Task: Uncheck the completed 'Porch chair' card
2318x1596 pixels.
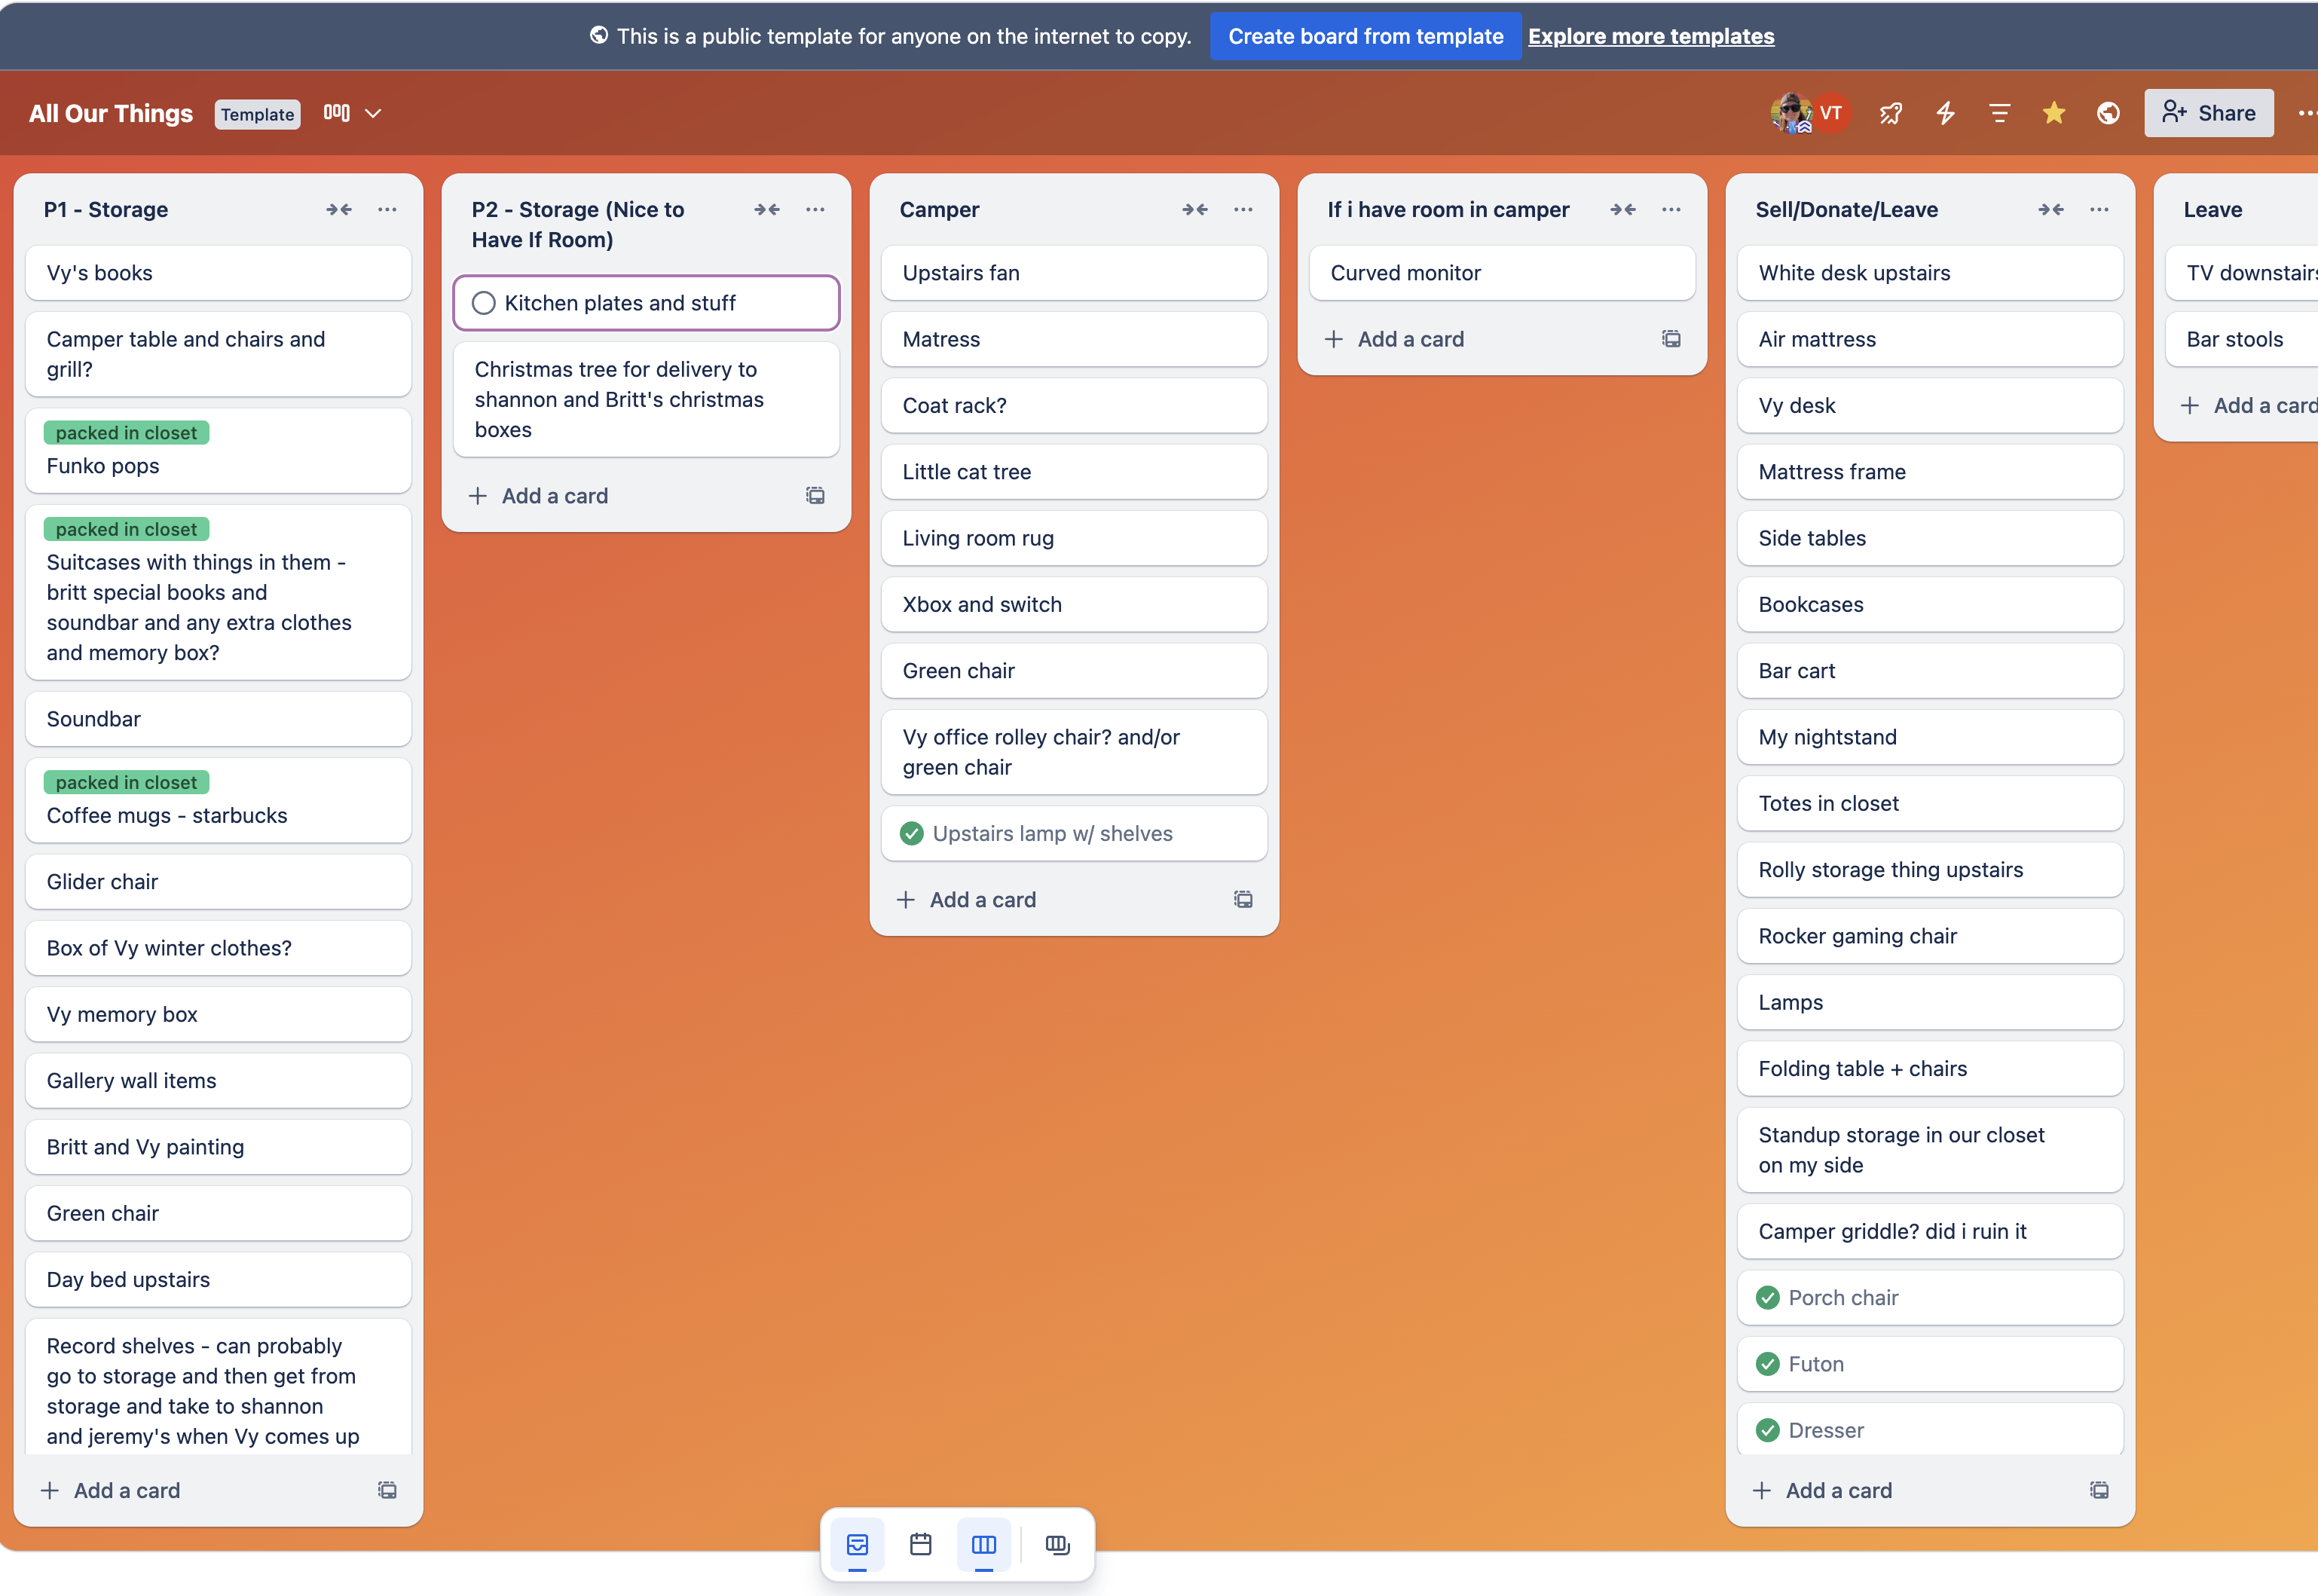Action: [x=1769, y=1297]
